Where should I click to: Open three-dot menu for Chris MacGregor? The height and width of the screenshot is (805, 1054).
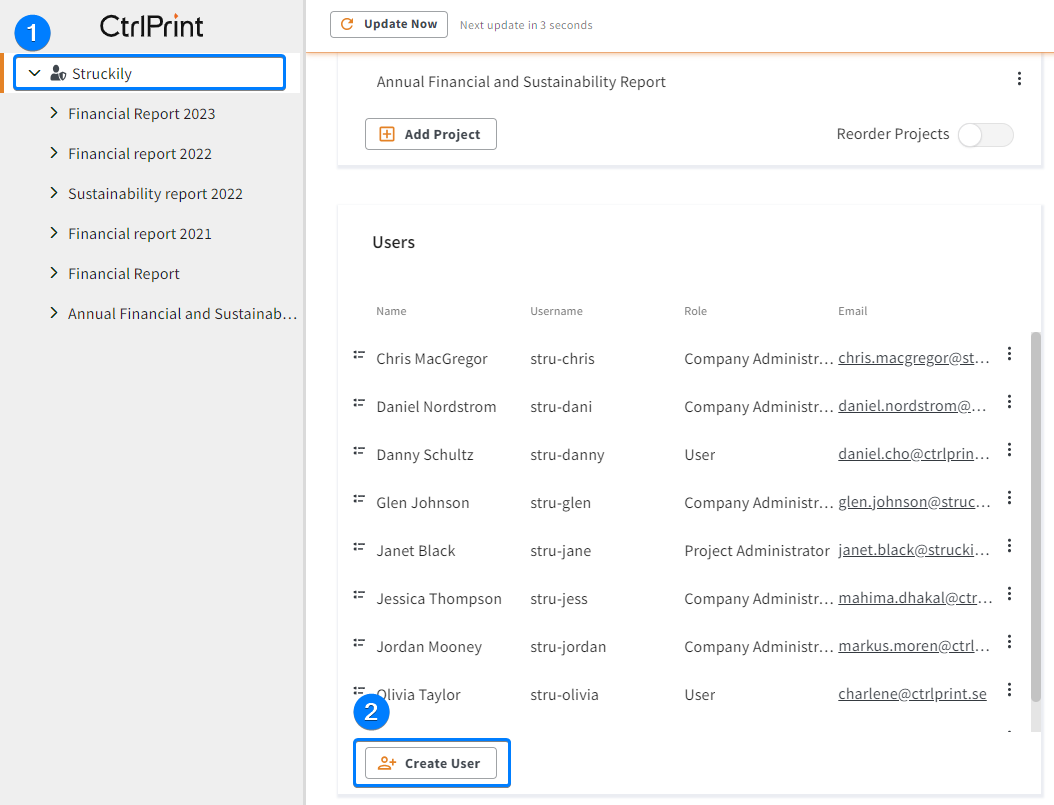tap(1009, 354)
